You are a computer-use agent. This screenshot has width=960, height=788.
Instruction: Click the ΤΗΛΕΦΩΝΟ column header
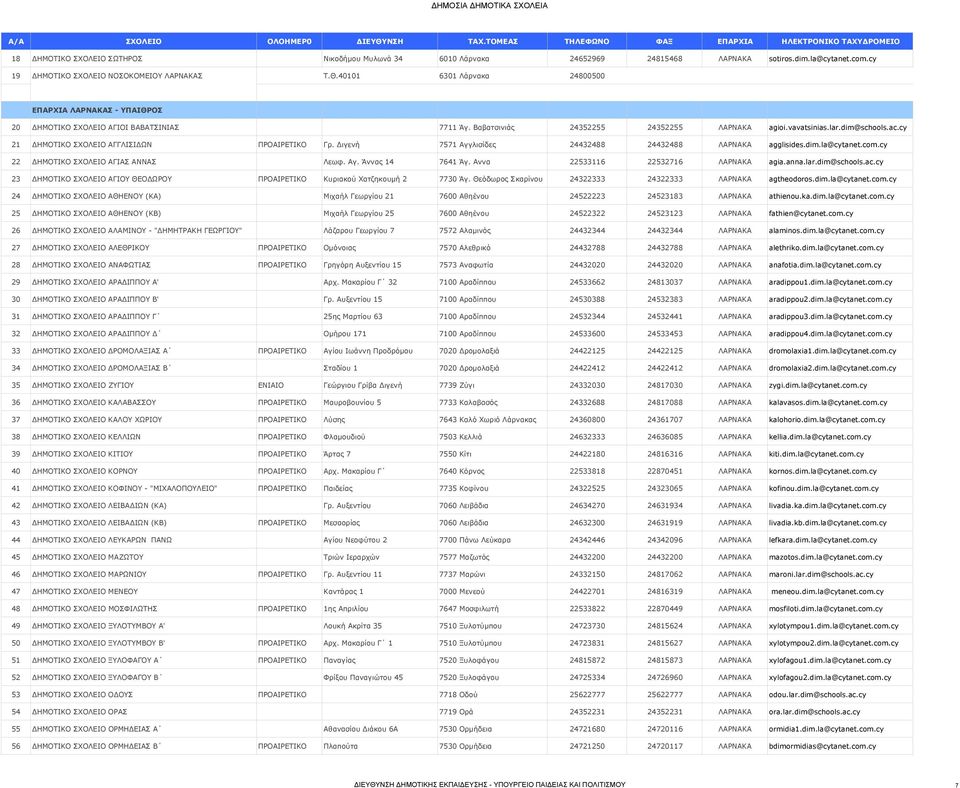pyautogui.click(x=587, y=42)
